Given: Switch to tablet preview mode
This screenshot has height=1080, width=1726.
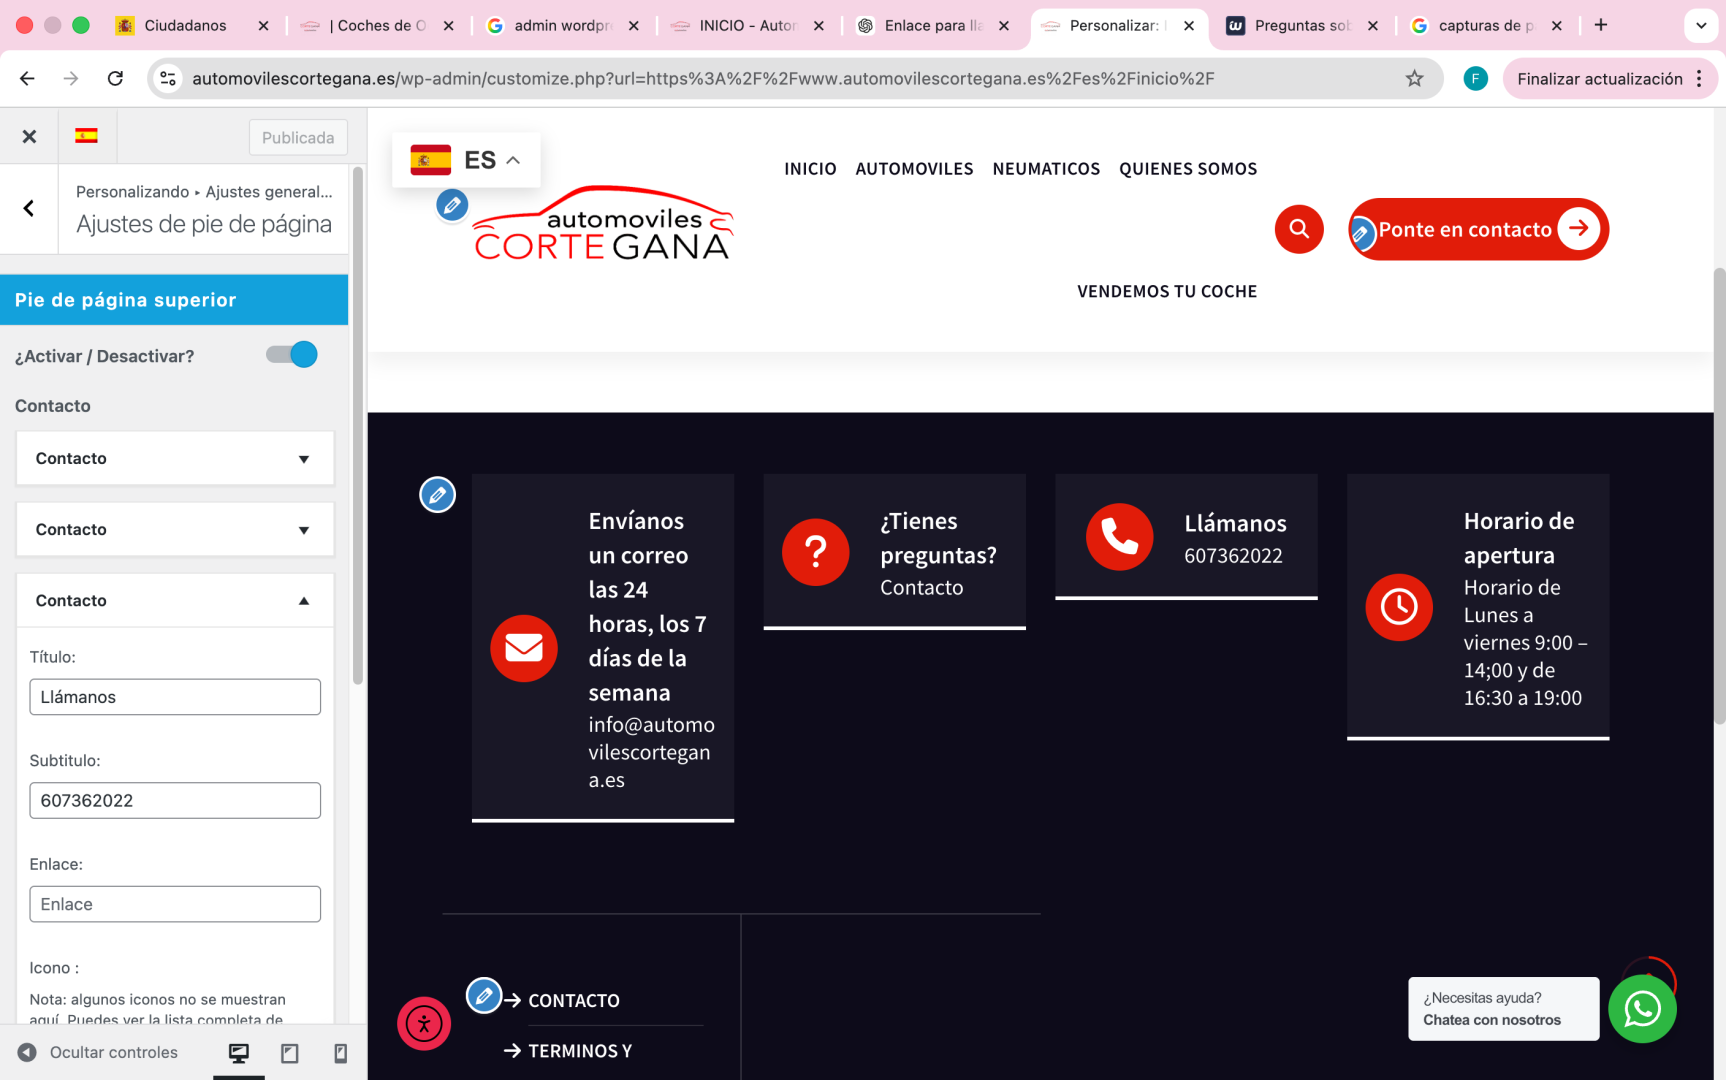Looking at the screenshot, I should point(290,1053).
